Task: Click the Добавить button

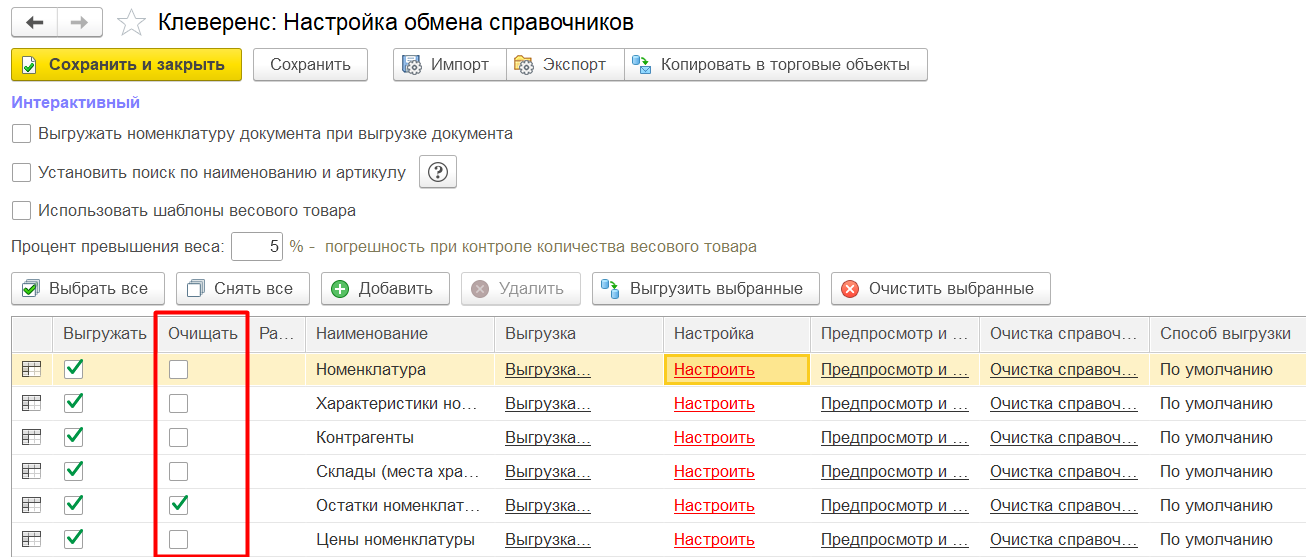Action: [385, 288]
